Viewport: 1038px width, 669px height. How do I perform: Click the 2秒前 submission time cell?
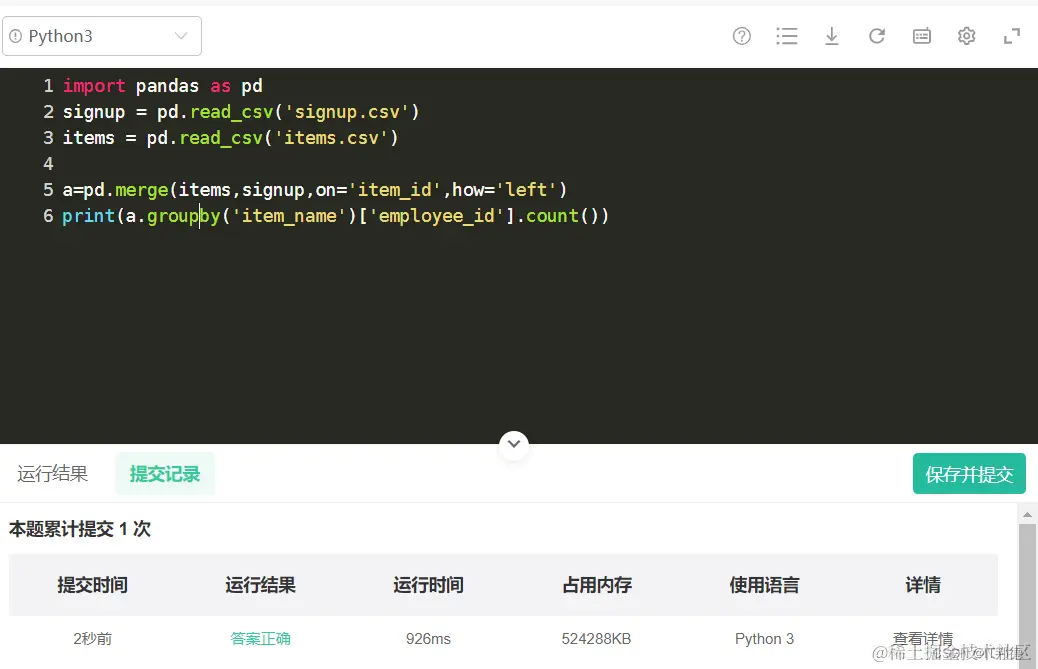click(x=93, y=639)
